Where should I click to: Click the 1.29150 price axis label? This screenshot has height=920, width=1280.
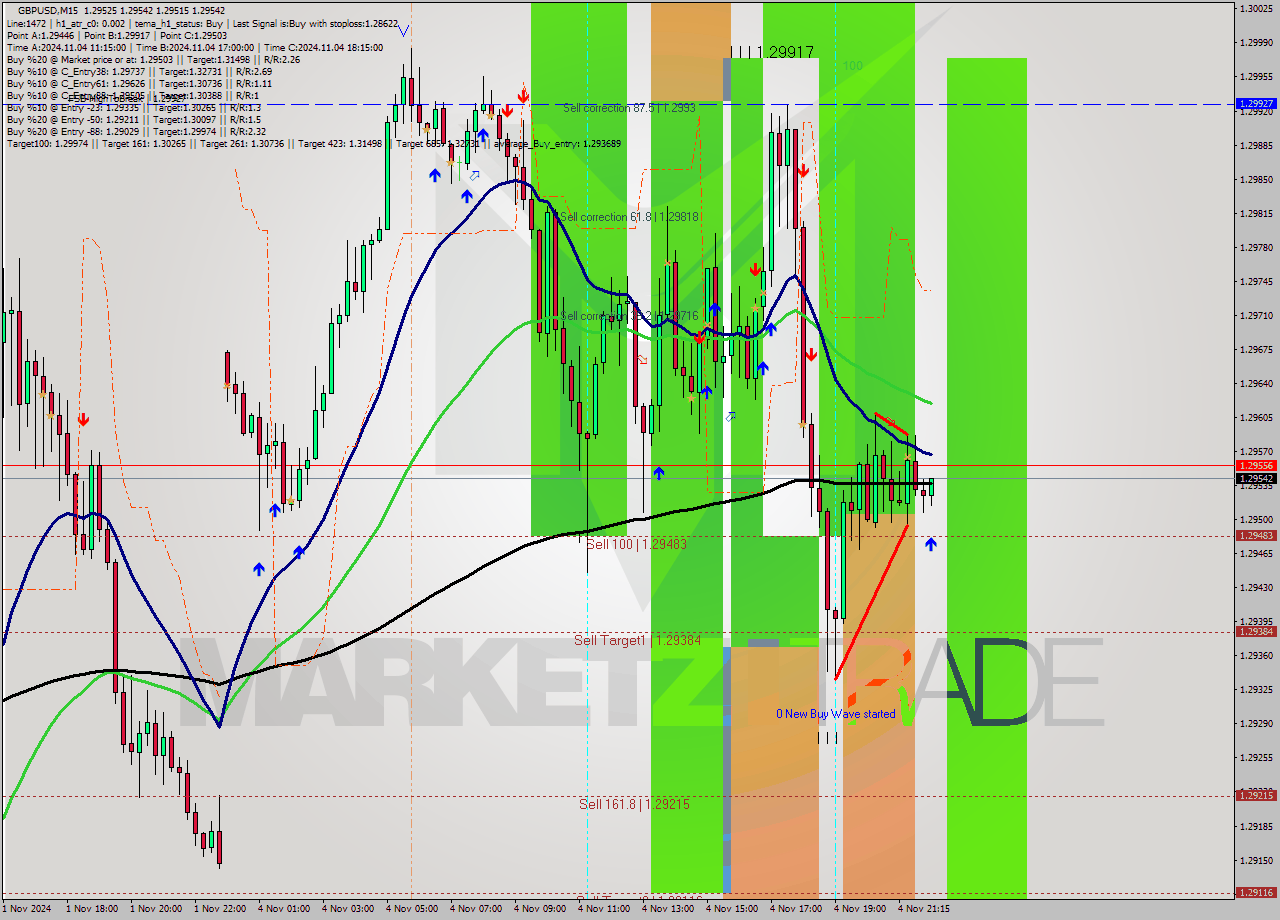[x=1256, y=860]
